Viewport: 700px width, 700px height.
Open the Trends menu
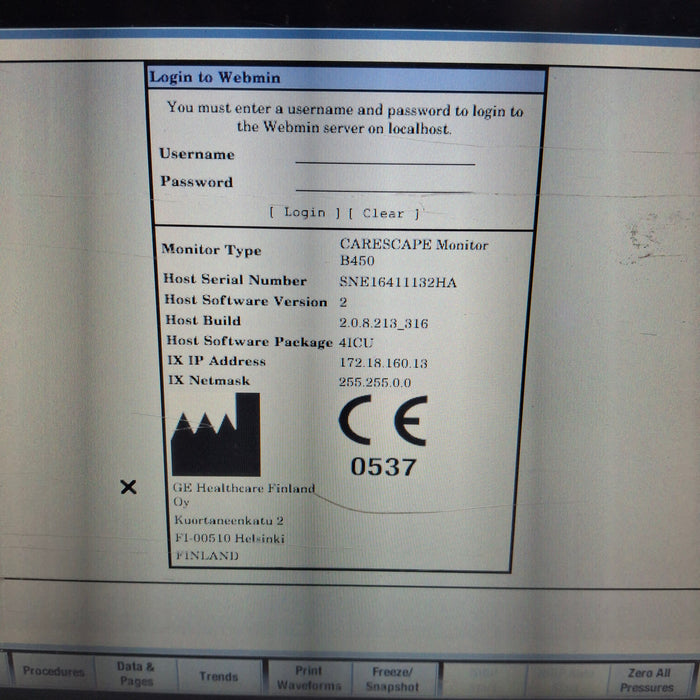tap(219, 676)
